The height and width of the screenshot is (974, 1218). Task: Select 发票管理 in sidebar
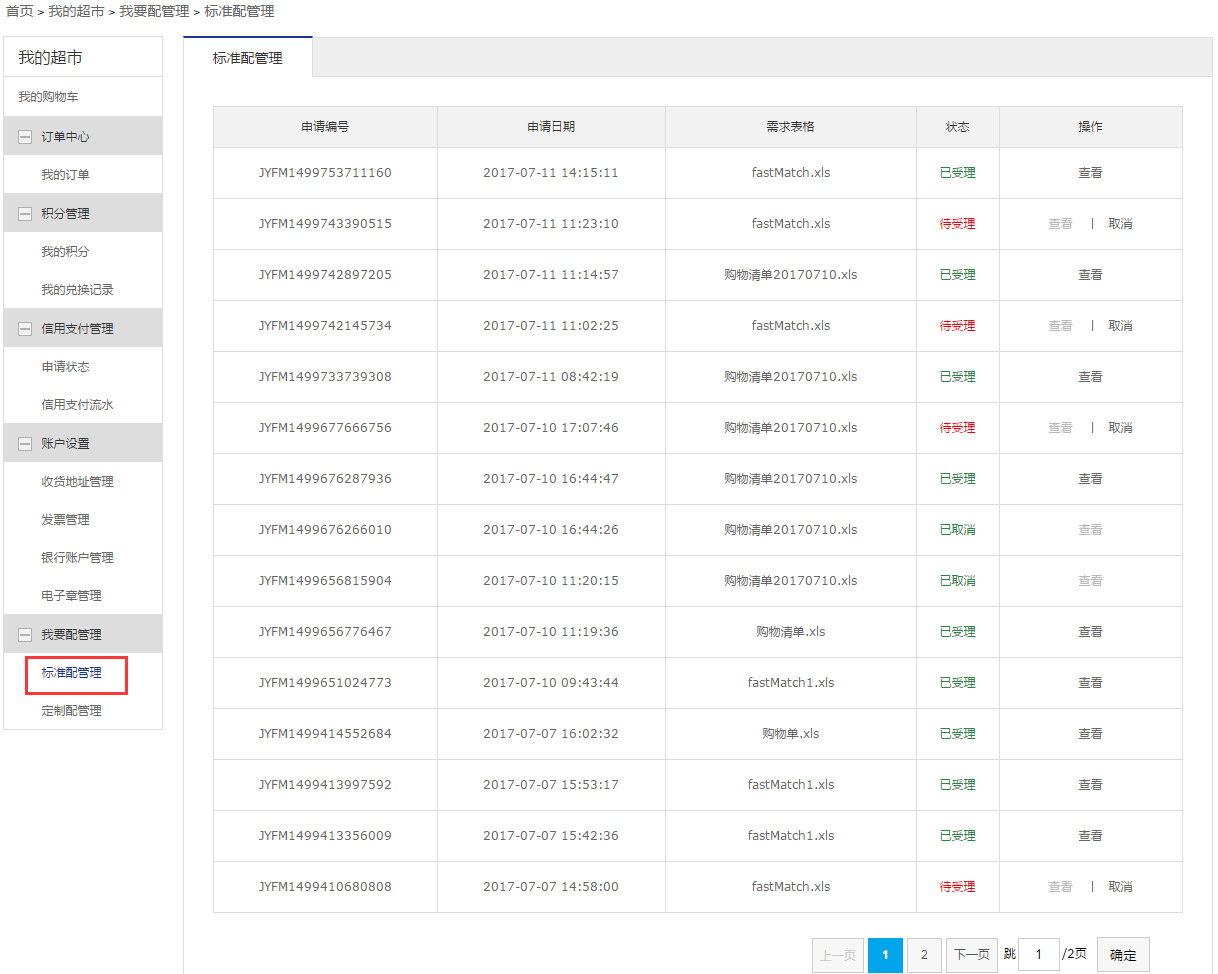[x=65, y=520]
